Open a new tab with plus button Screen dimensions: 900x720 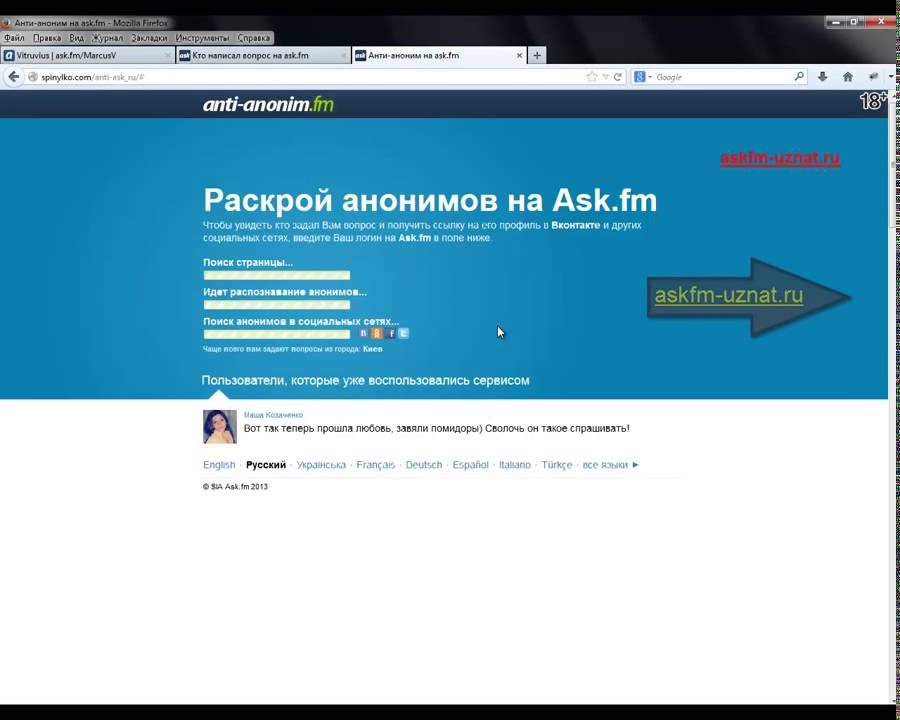tap(537, 56)
